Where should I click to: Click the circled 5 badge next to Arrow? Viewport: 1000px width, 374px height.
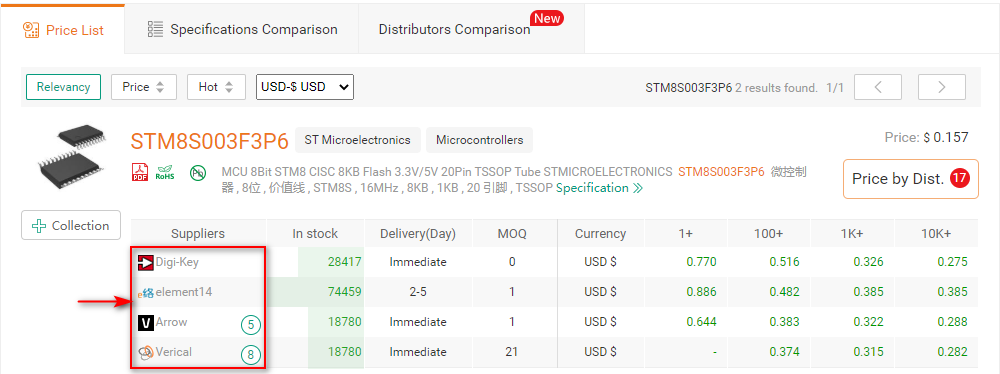(x=251, y=325)
